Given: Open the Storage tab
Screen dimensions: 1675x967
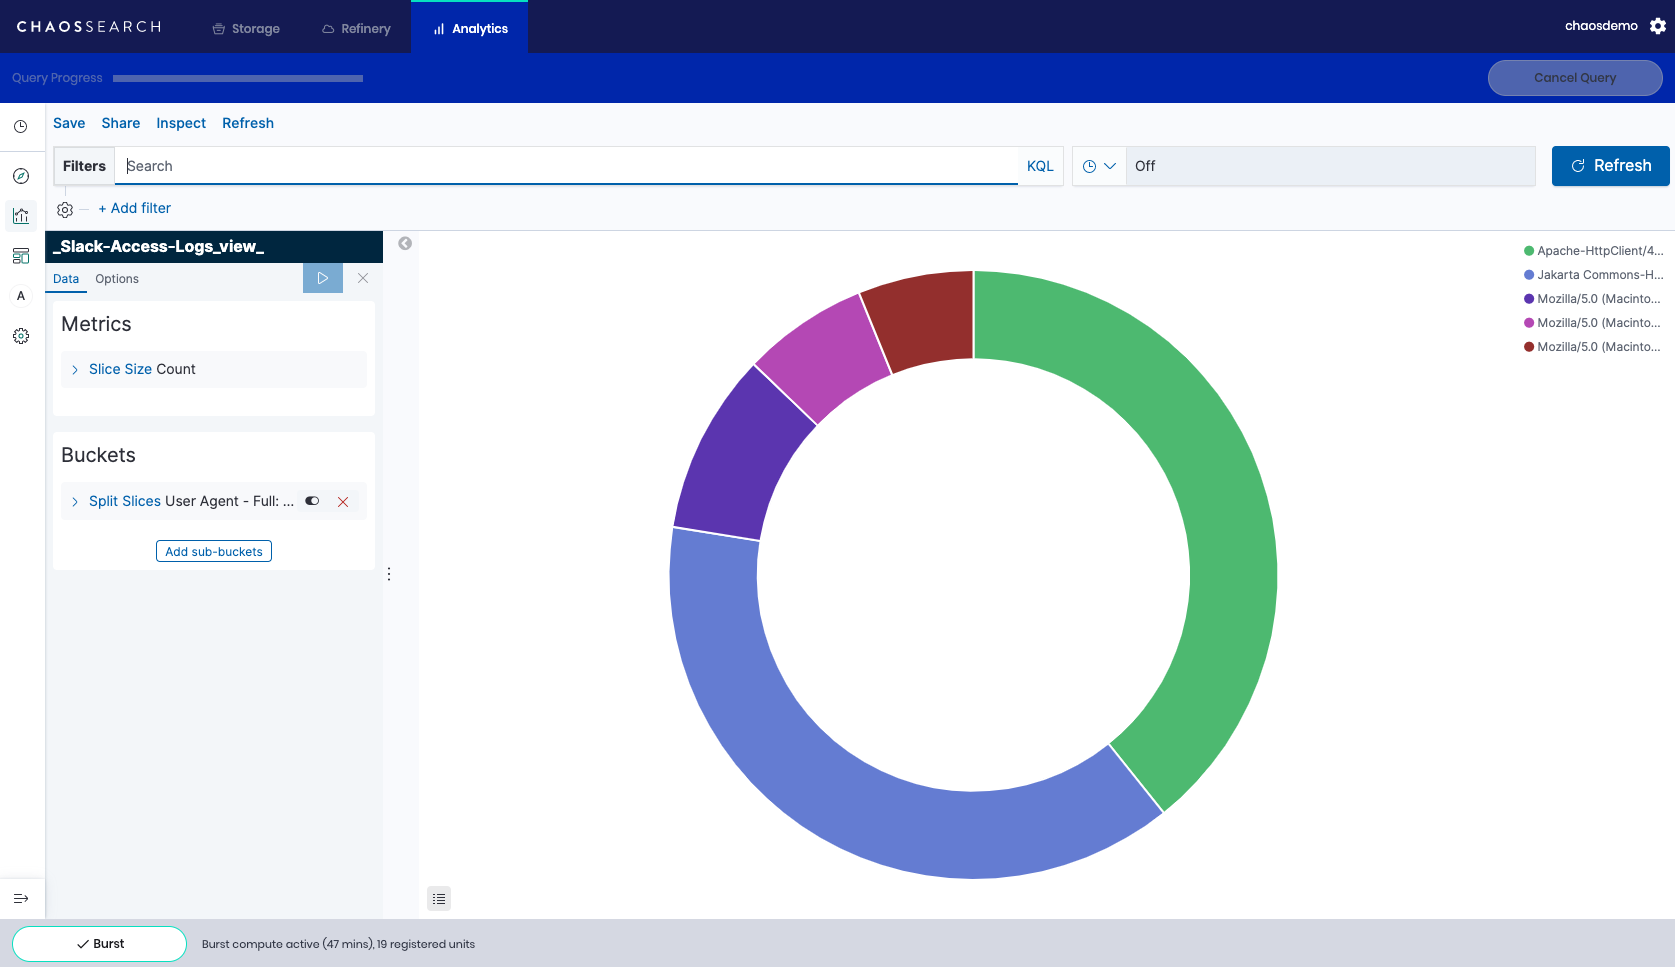Looking at the screenshot, I should (246, 28).
